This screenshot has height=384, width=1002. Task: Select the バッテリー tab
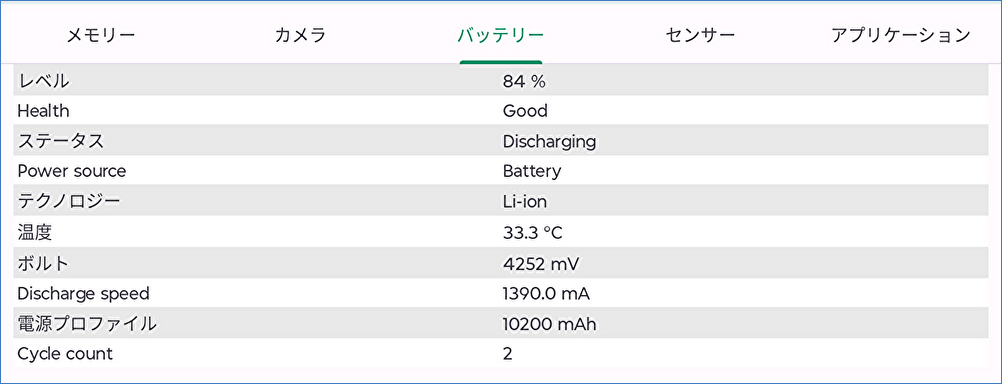[x=501, y=35]
